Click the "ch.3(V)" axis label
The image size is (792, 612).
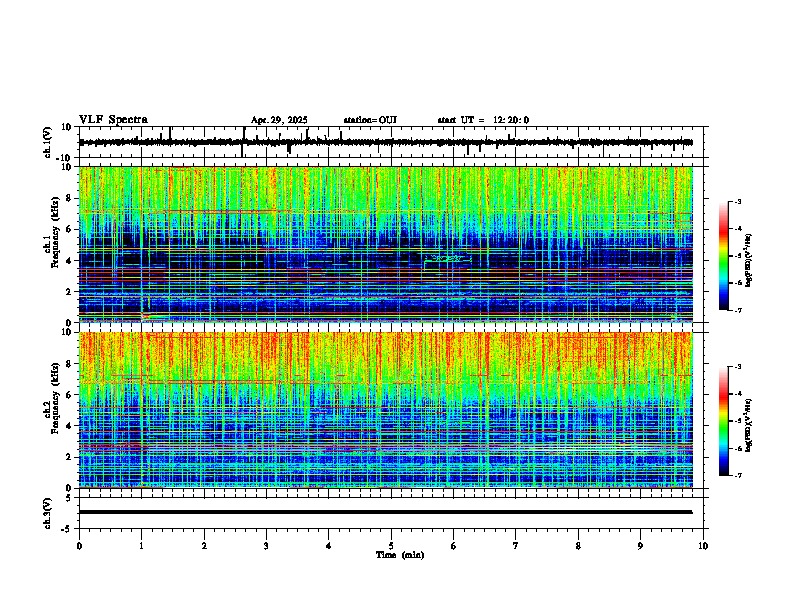(x=48, y=513)
